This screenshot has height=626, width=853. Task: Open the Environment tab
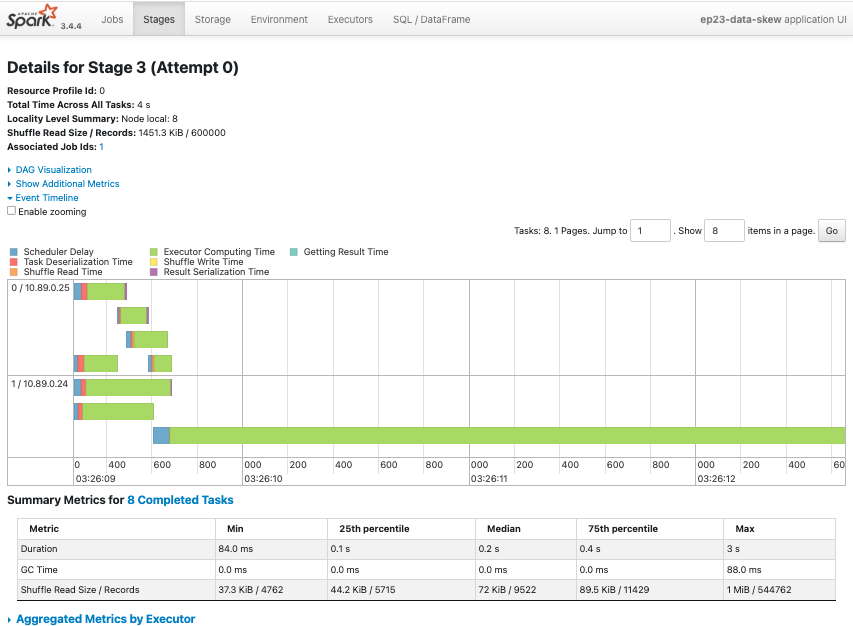pos(279,19)
